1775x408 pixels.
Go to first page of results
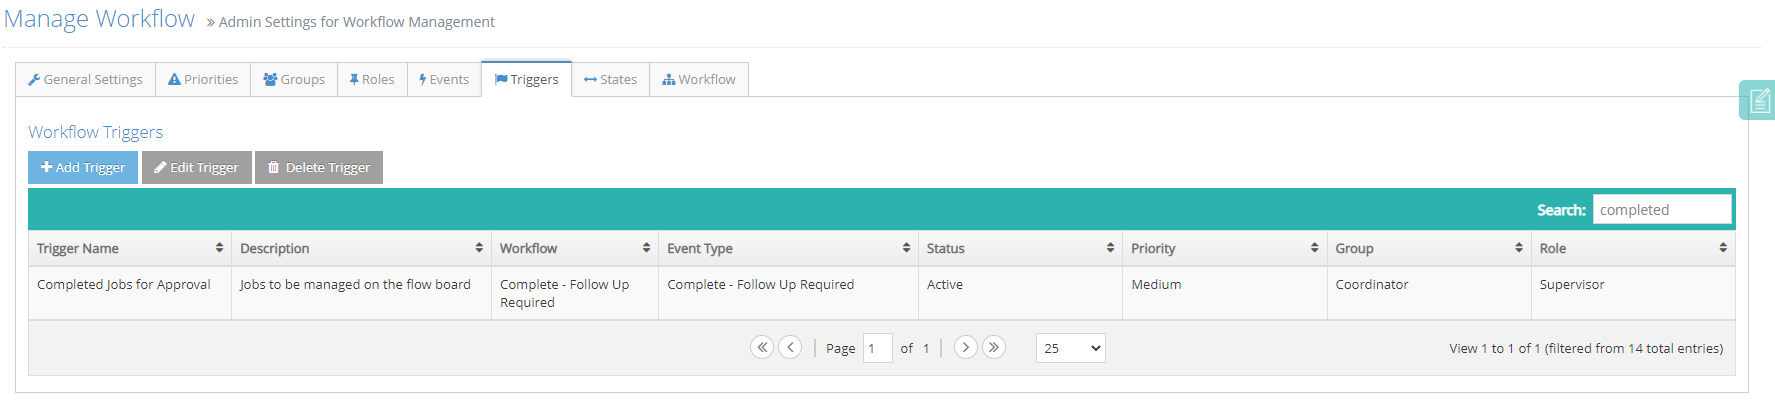click(762, 347)
